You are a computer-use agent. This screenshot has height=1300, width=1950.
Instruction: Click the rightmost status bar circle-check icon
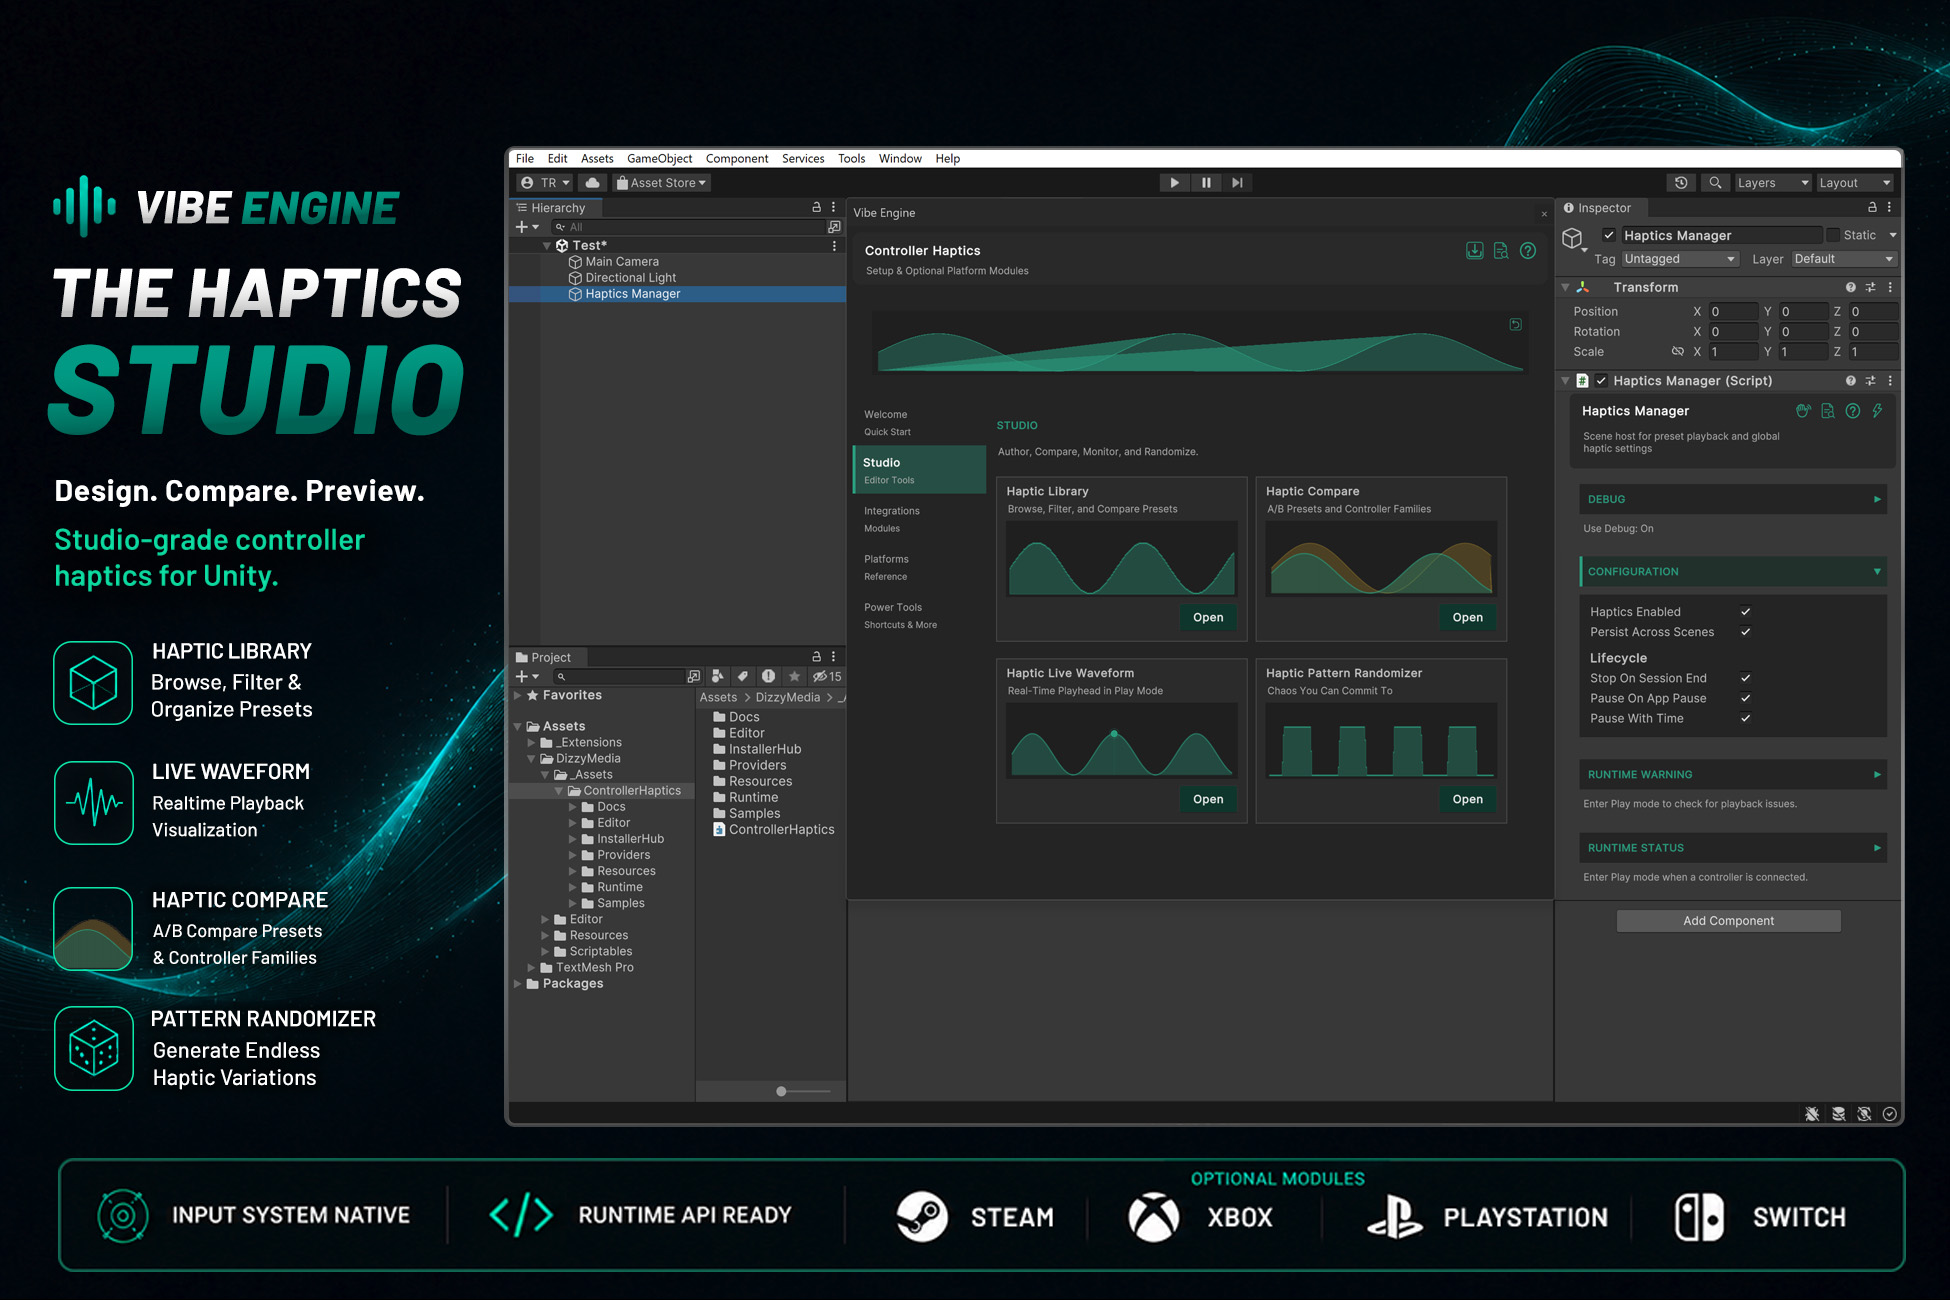(1889, 1114)
